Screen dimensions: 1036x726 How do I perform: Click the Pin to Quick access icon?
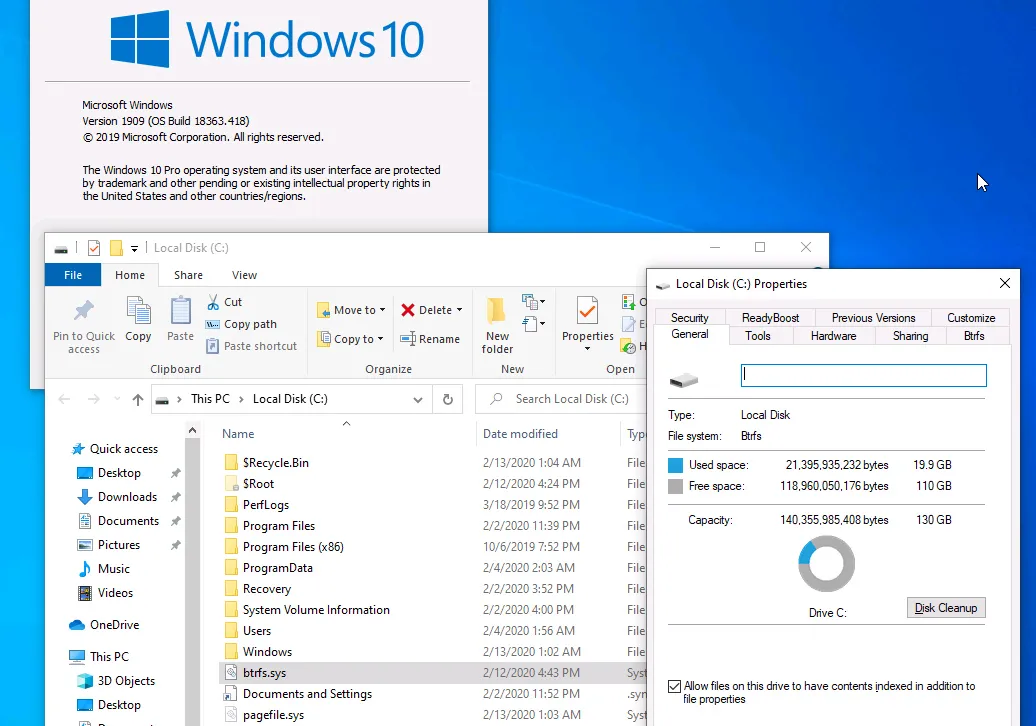[84, 311]
